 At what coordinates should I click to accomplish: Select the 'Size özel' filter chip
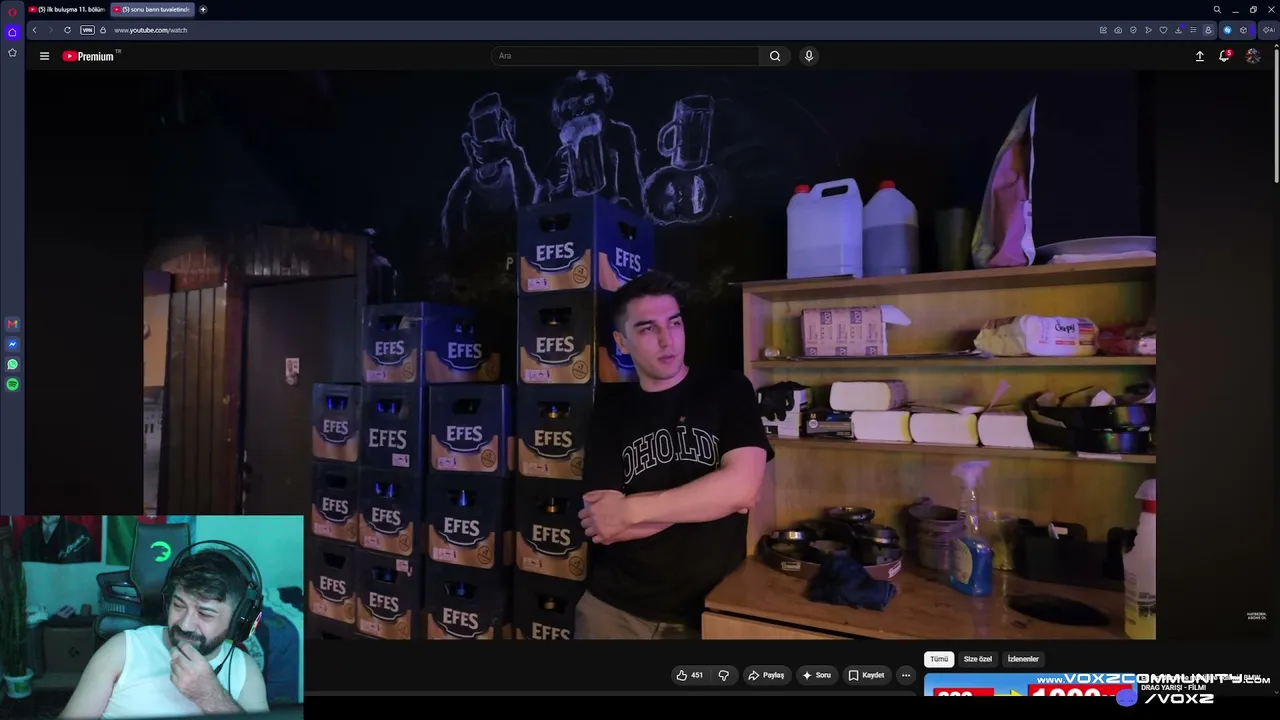coord(978,659)
